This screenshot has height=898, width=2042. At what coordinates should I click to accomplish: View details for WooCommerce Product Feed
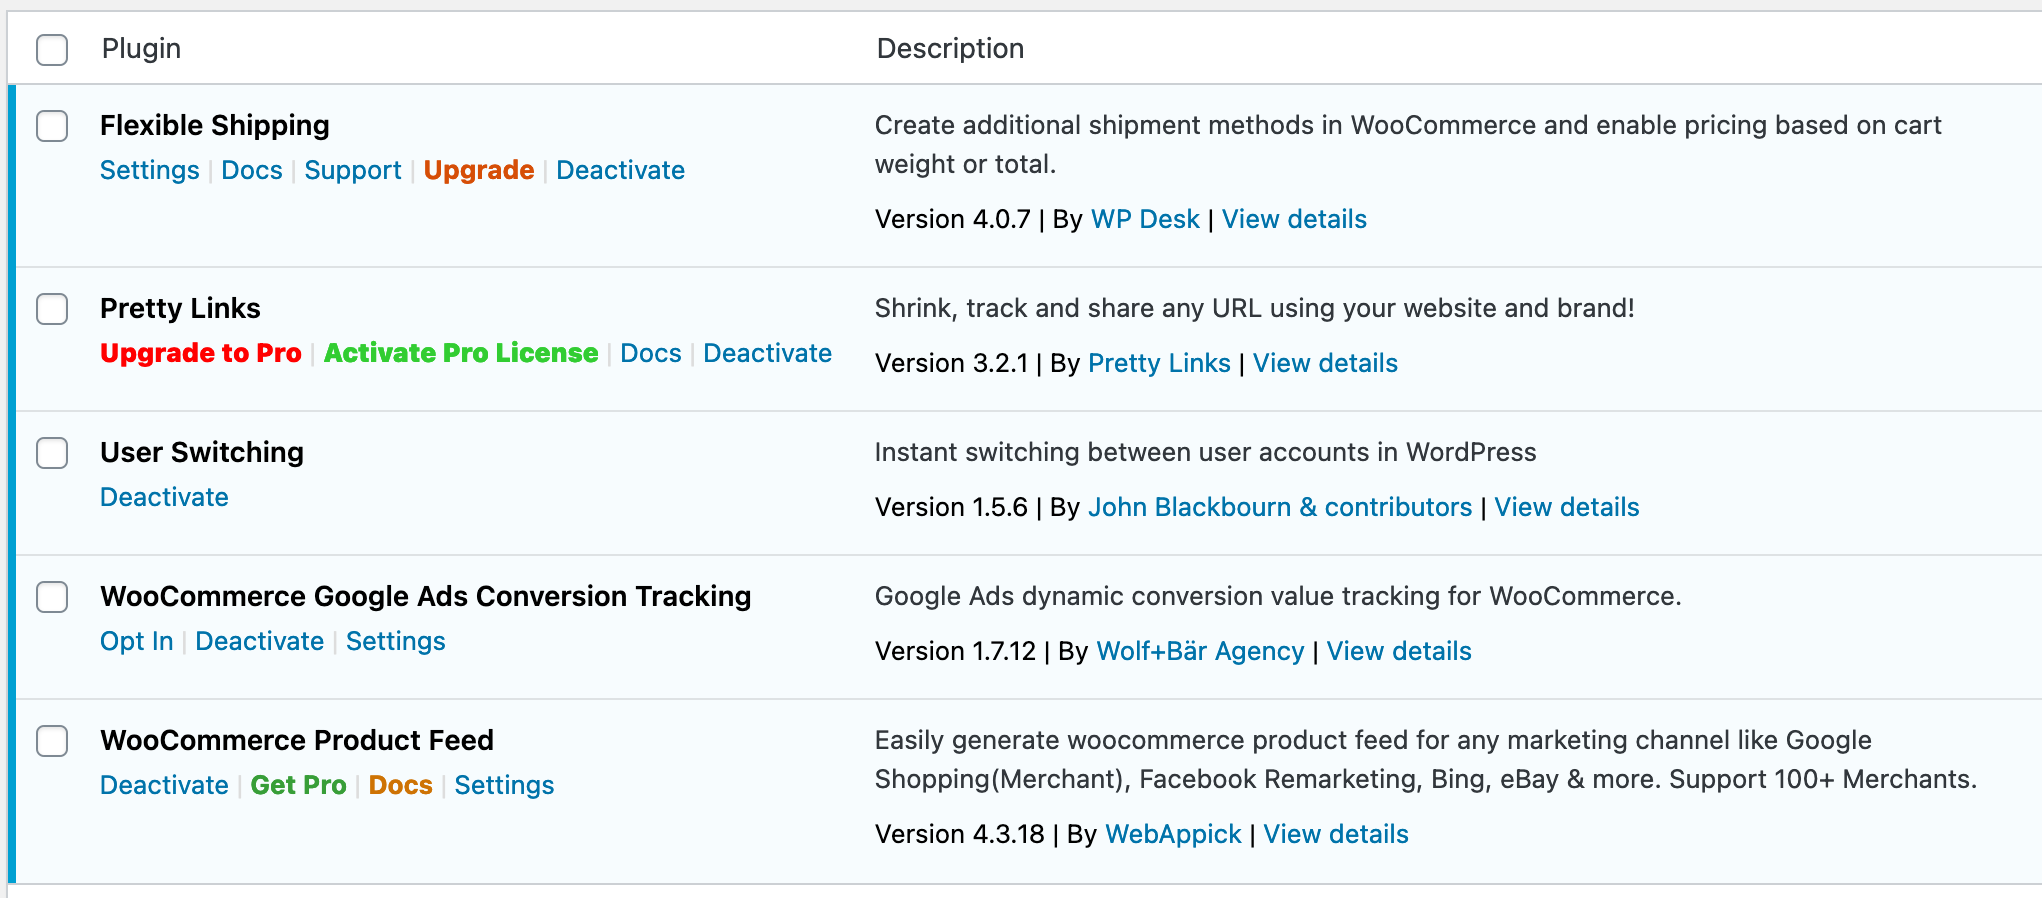tap(1336, 834)
